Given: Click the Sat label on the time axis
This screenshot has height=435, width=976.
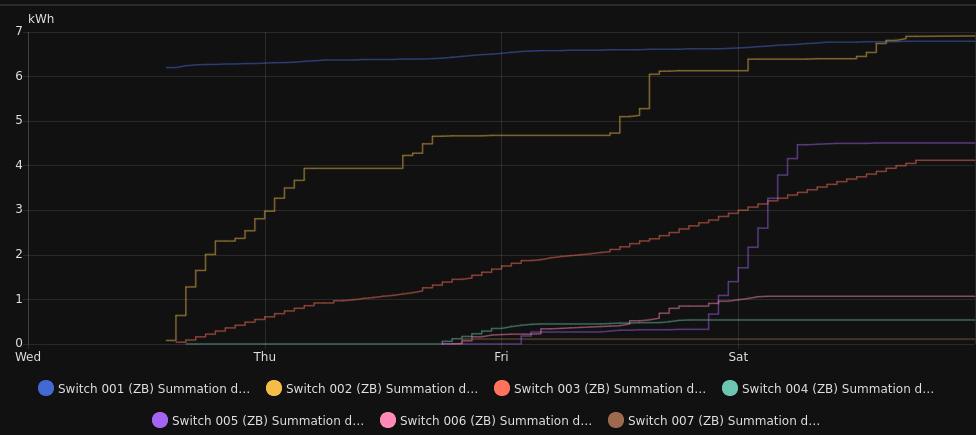Looking at the screenshot, I should tap(738, 357).
